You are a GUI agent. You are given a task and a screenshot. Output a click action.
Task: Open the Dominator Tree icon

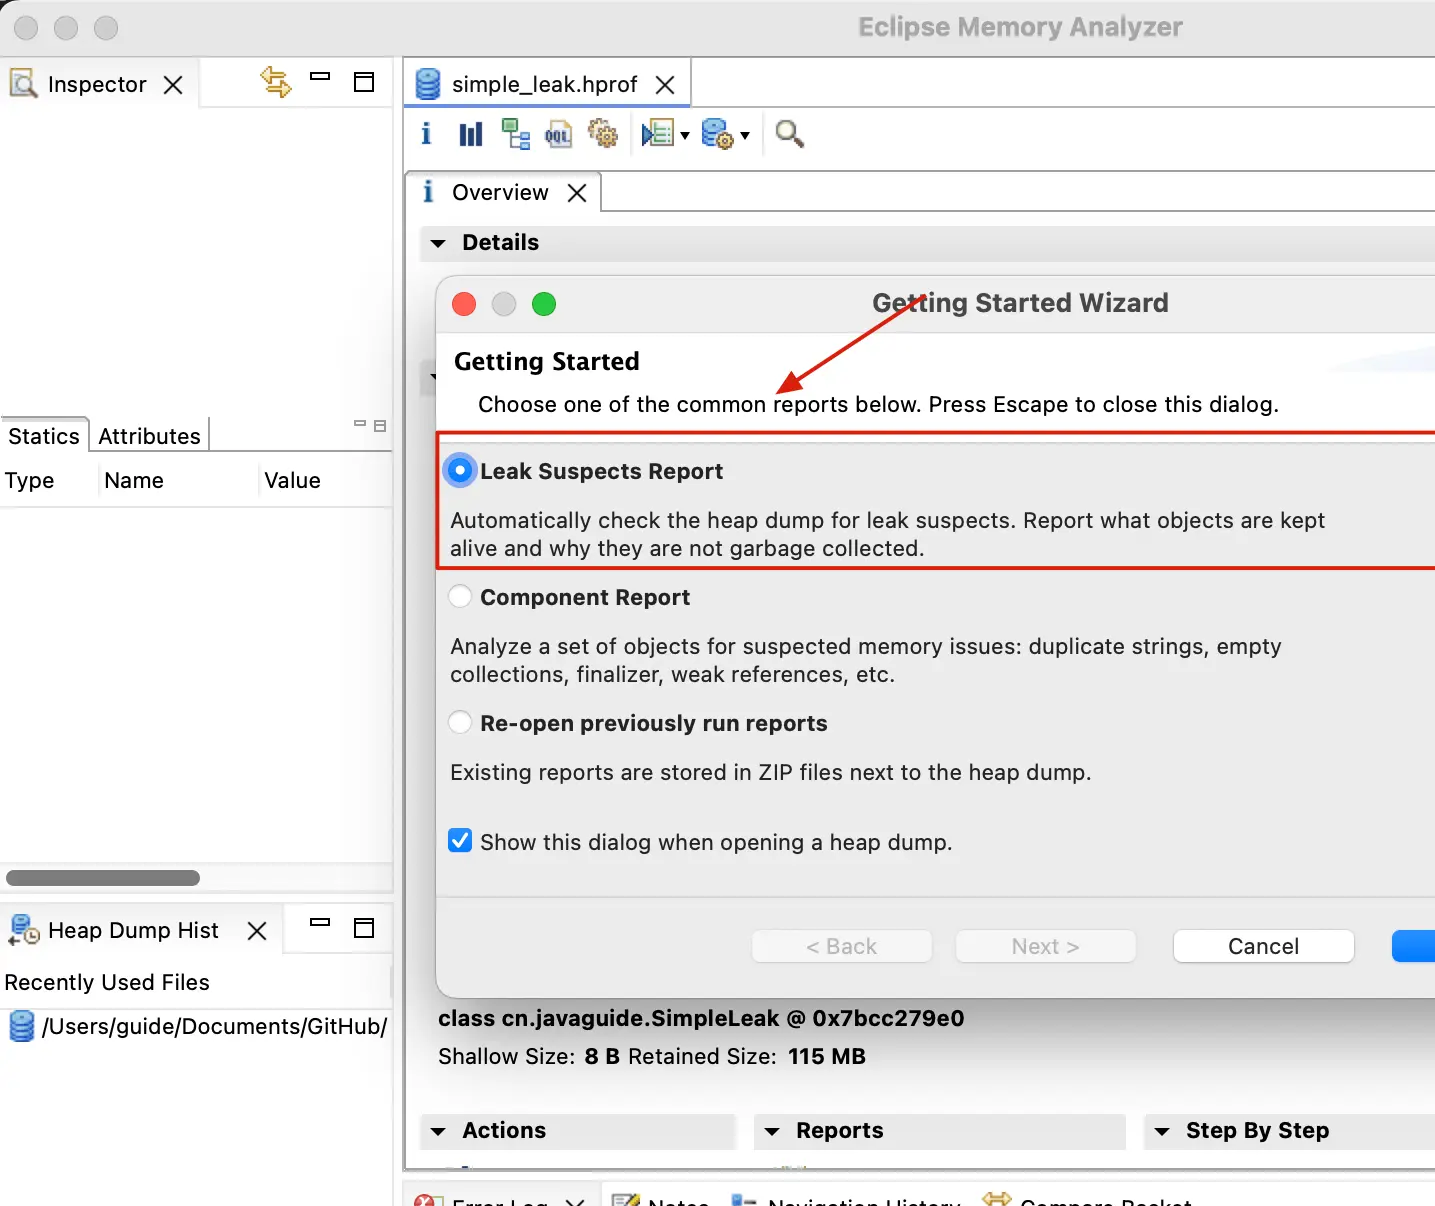point(515,134)
